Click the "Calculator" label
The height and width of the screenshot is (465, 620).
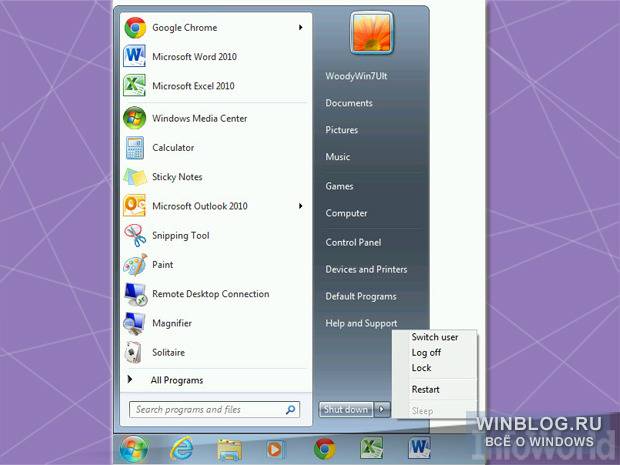click(x=173, y=147)
